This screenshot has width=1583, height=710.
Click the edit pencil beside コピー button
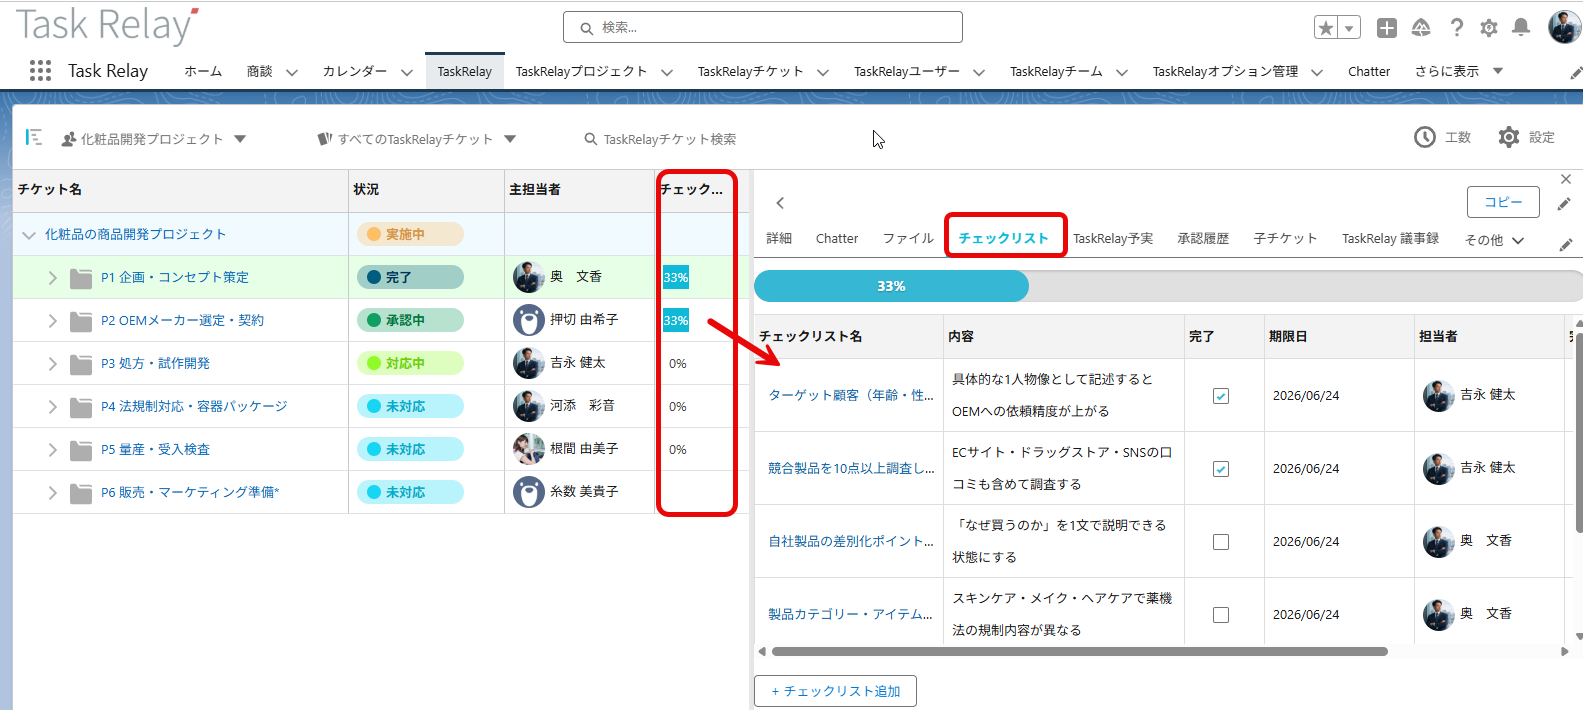[1564, 204]
